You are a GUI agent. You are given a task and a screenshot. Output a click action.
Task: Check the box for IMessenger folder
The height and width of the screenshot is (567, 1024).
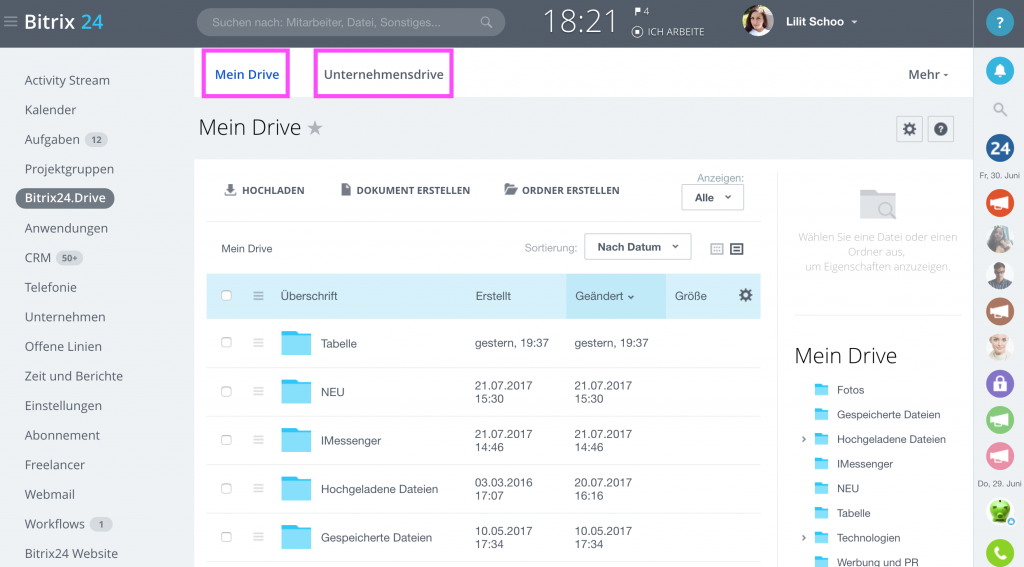click(x=226, y=440)
